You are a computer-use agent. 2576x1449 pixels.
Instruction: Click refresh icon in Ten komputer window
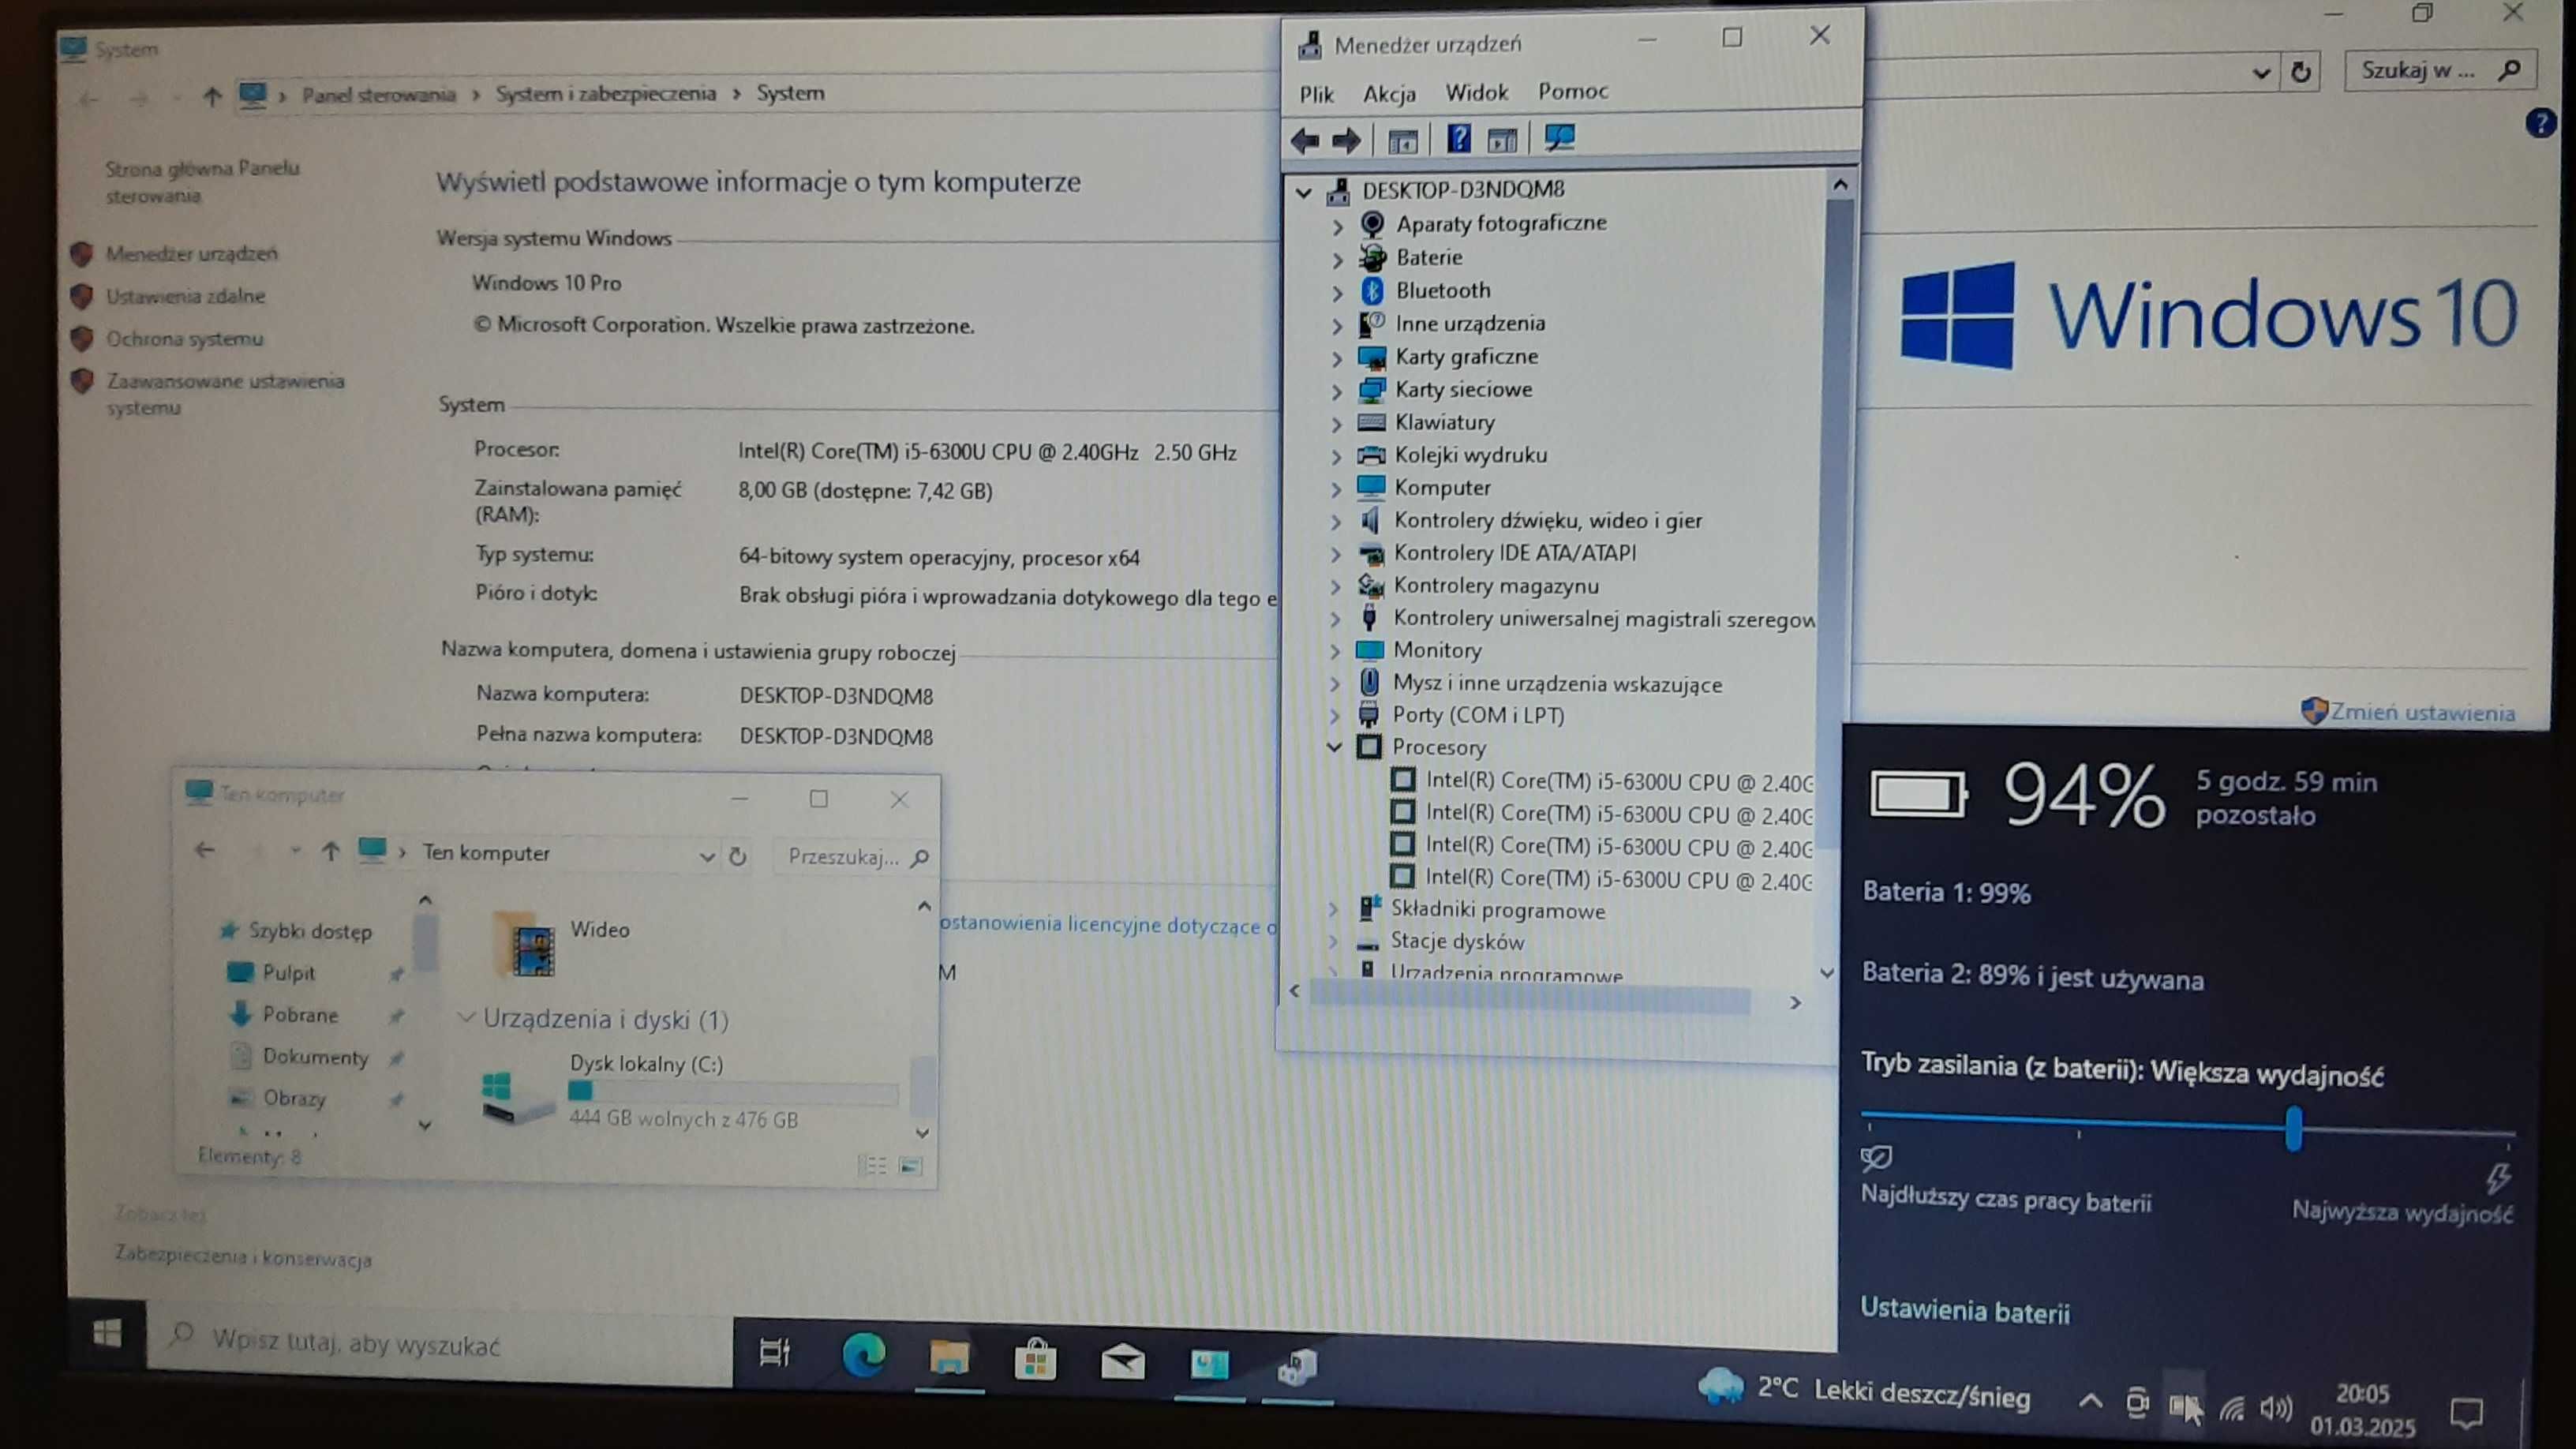click(738, 856)
